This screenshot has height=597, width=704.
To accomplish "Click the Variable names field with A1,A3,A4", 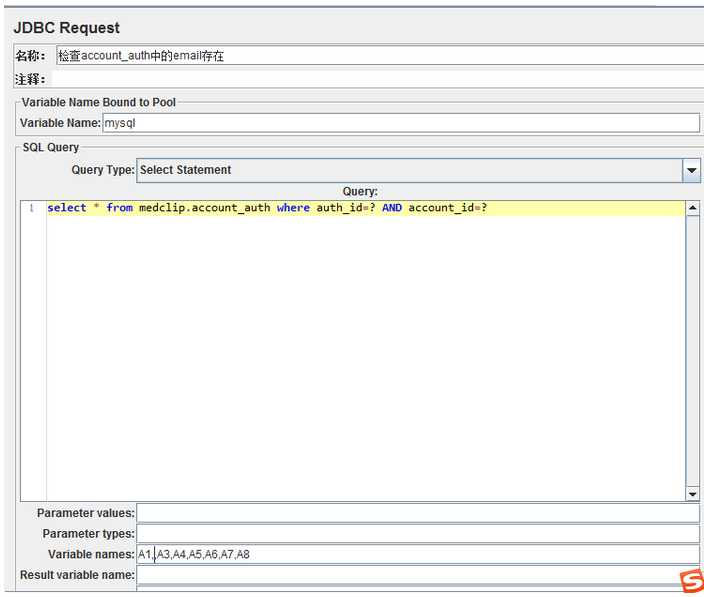I will (418, 554).
